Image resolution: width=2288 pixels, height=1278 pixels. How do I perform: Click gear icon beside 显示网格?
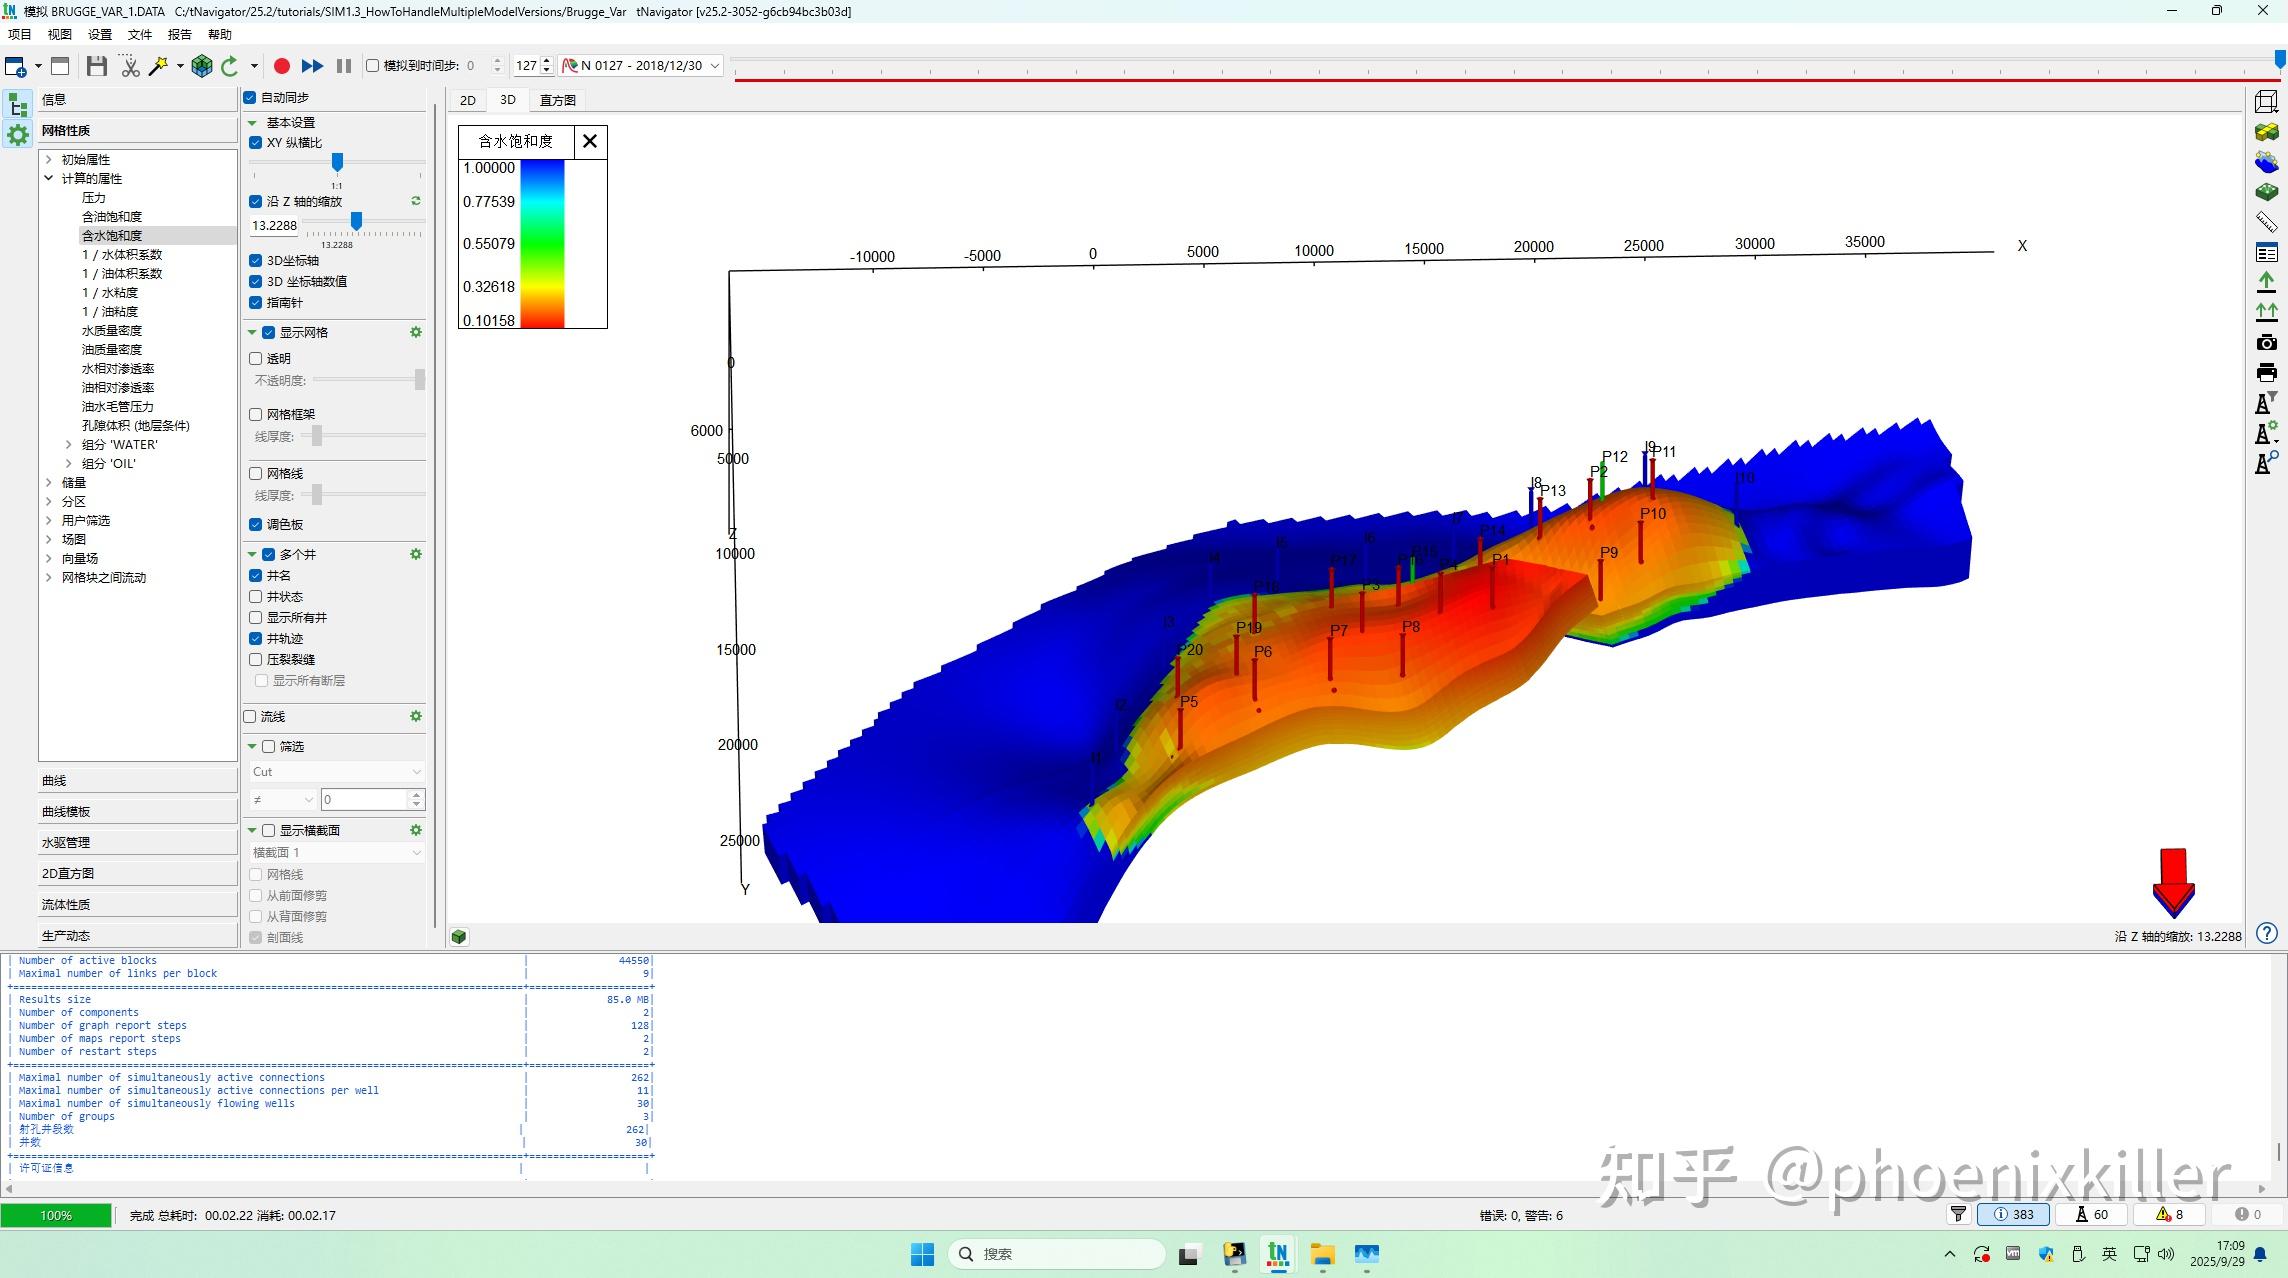pos(416,332)
